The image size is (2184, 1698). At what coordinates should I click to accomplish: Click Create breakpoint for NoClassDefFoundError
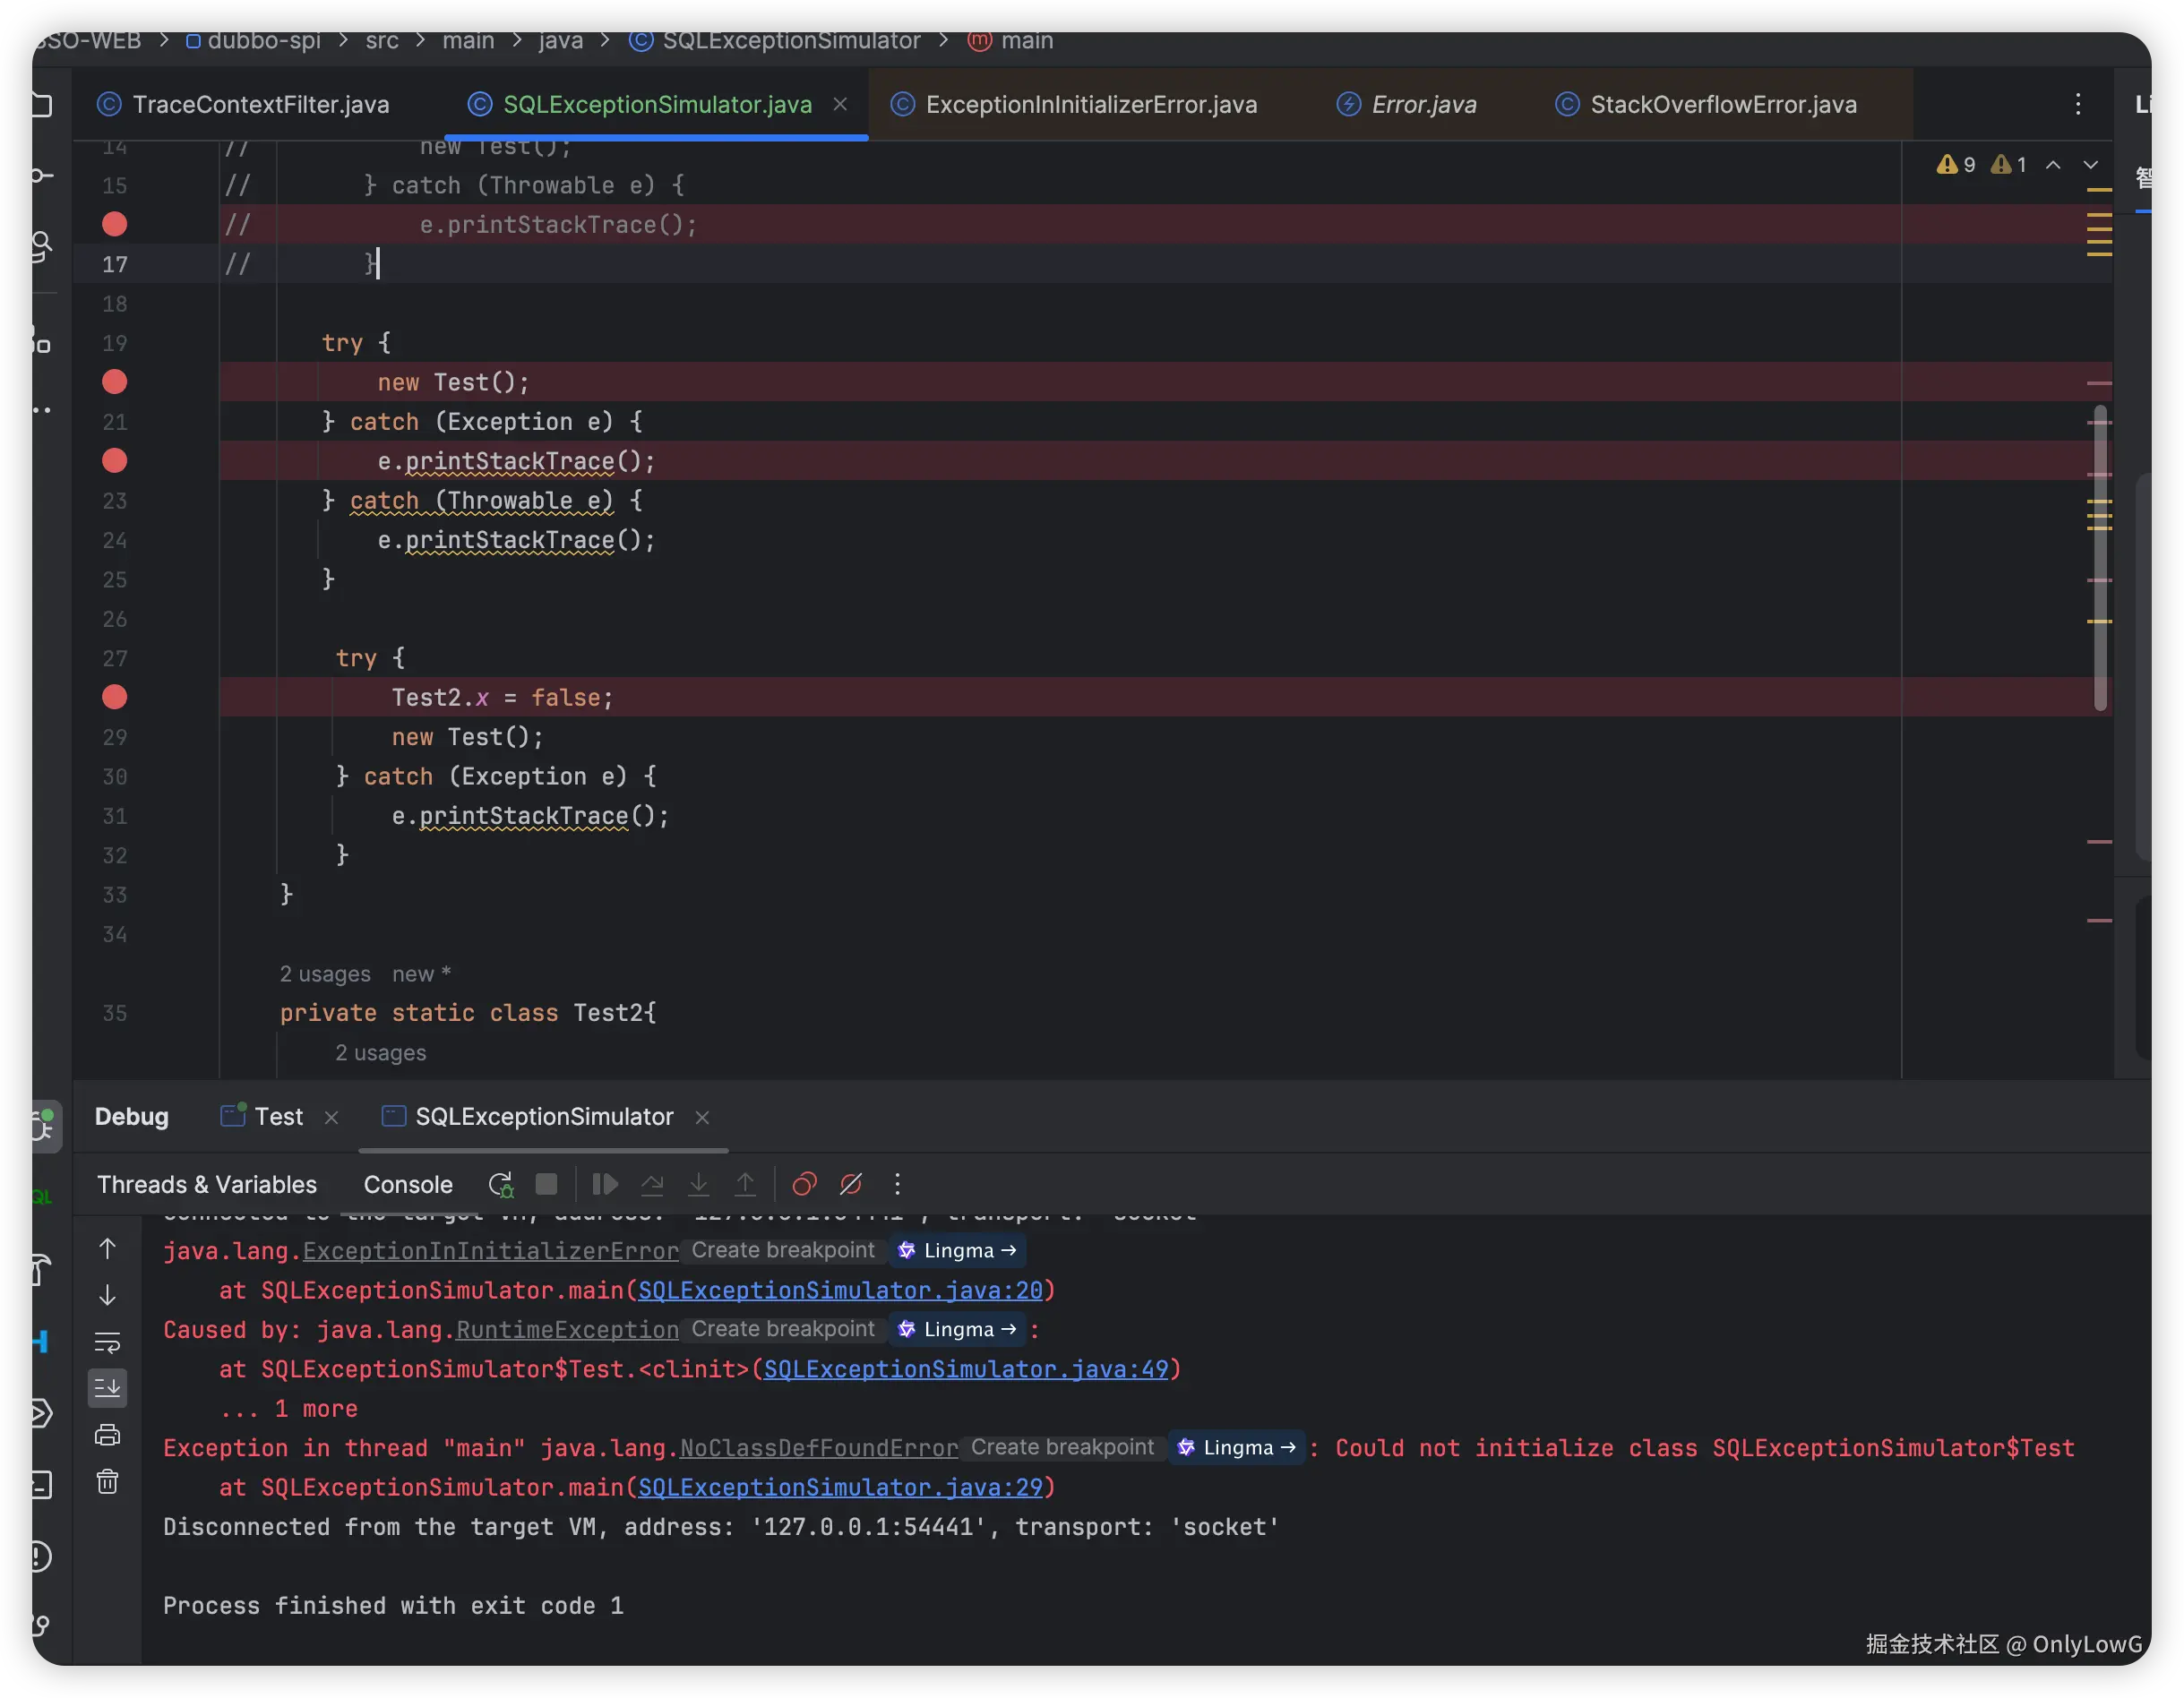(x=1062, y=1448)
